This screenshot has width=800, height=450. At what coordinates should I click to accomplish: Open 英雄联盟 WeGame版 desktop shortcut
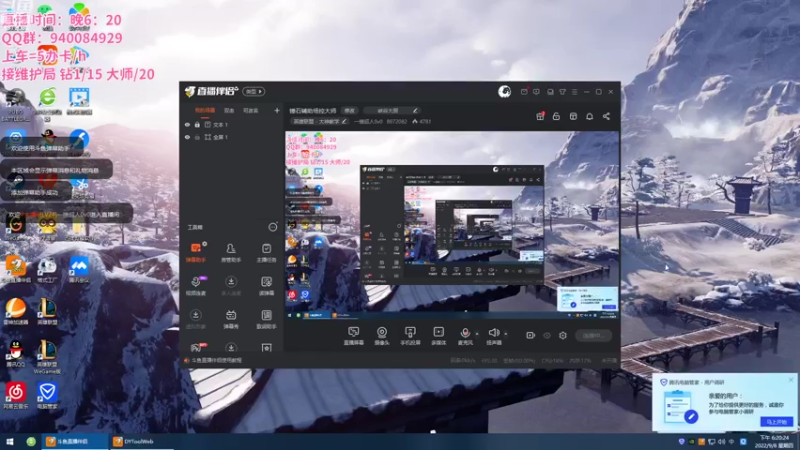pos(47,357)
